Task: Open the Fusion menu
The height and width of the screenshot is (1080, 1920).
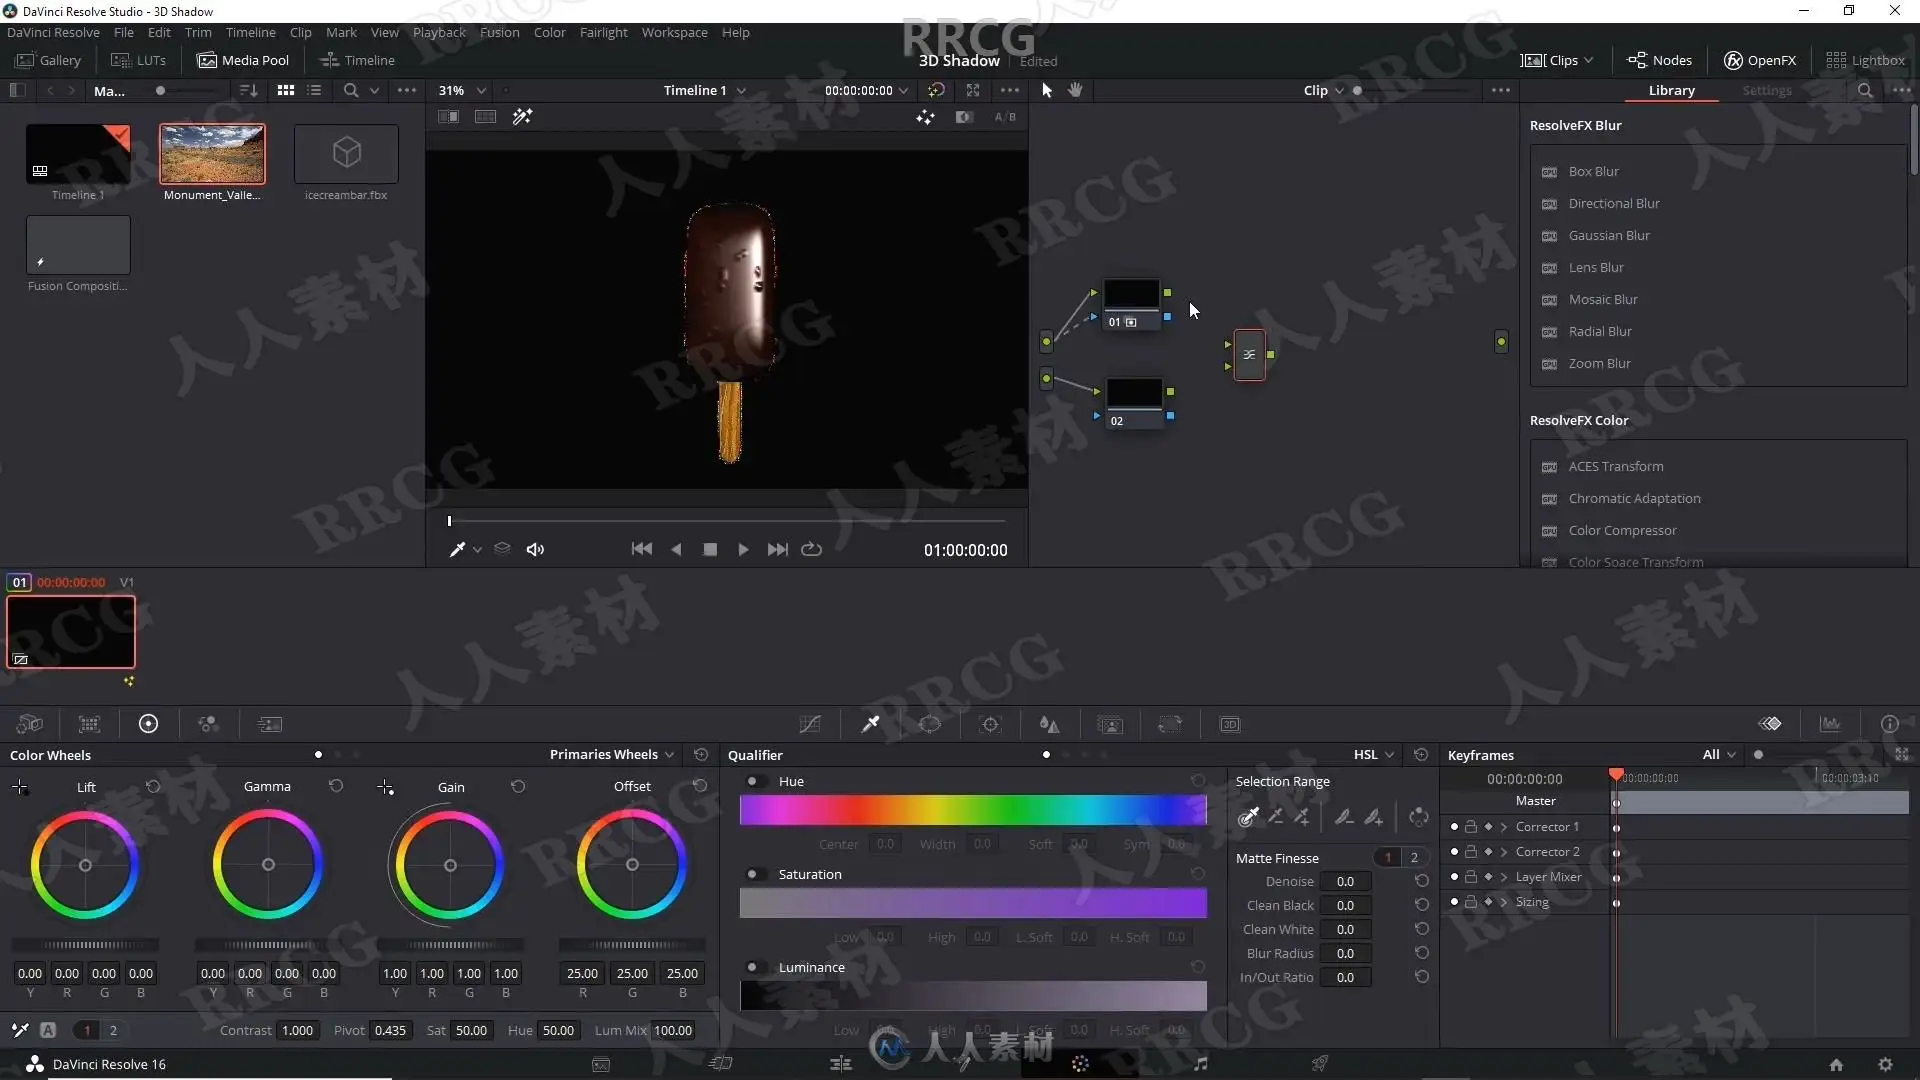Action: pos(499,32)
